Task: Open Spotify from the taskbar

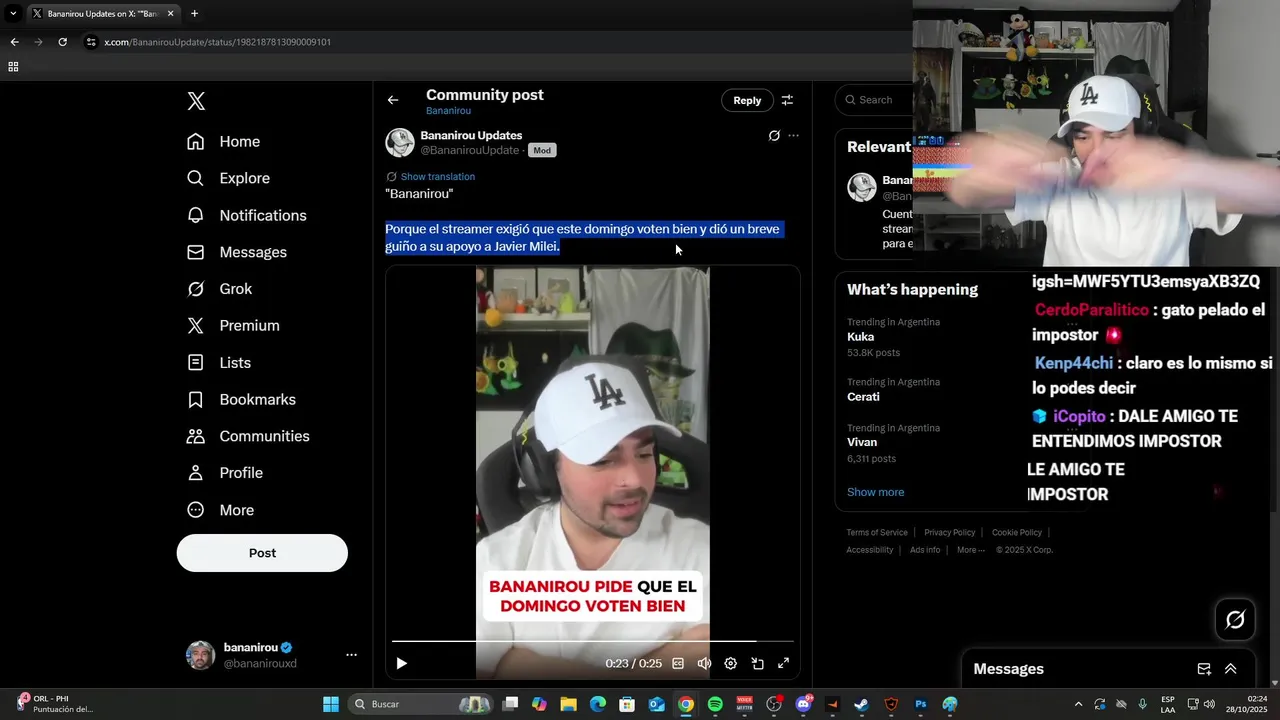Action: pos(715,704)
